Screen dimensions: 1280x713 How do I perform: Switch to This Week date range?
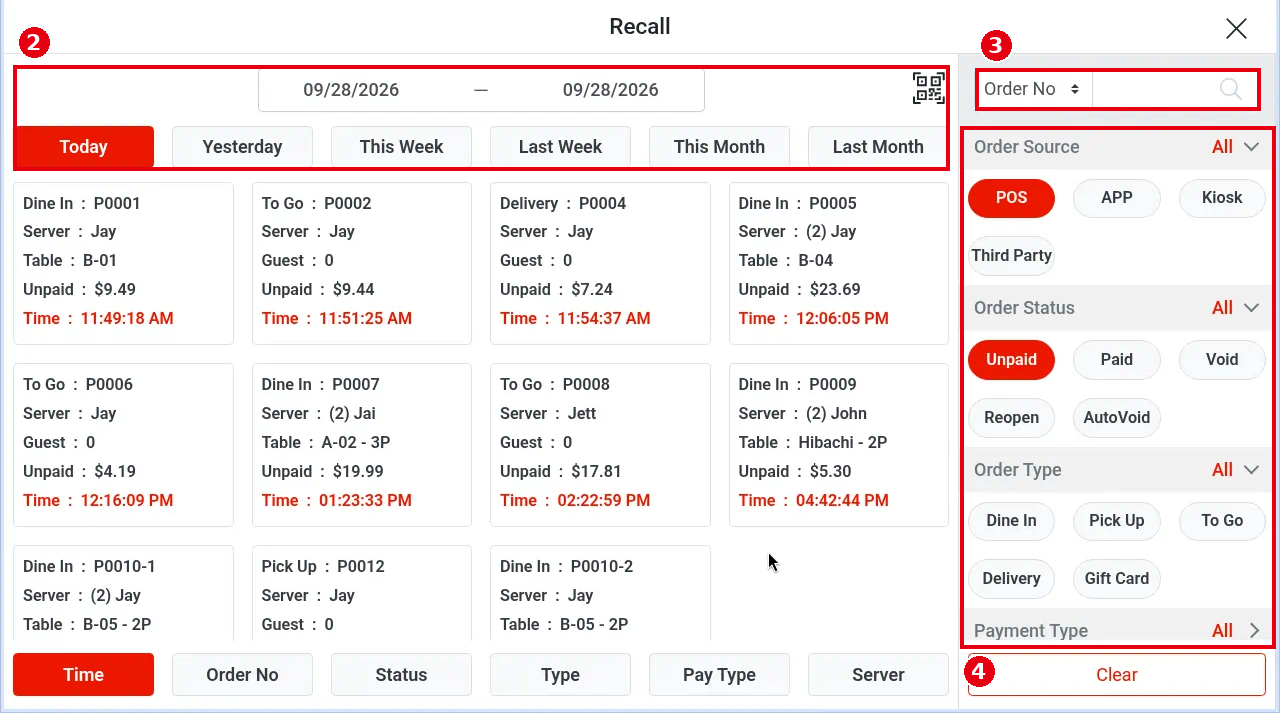(401, 147)
